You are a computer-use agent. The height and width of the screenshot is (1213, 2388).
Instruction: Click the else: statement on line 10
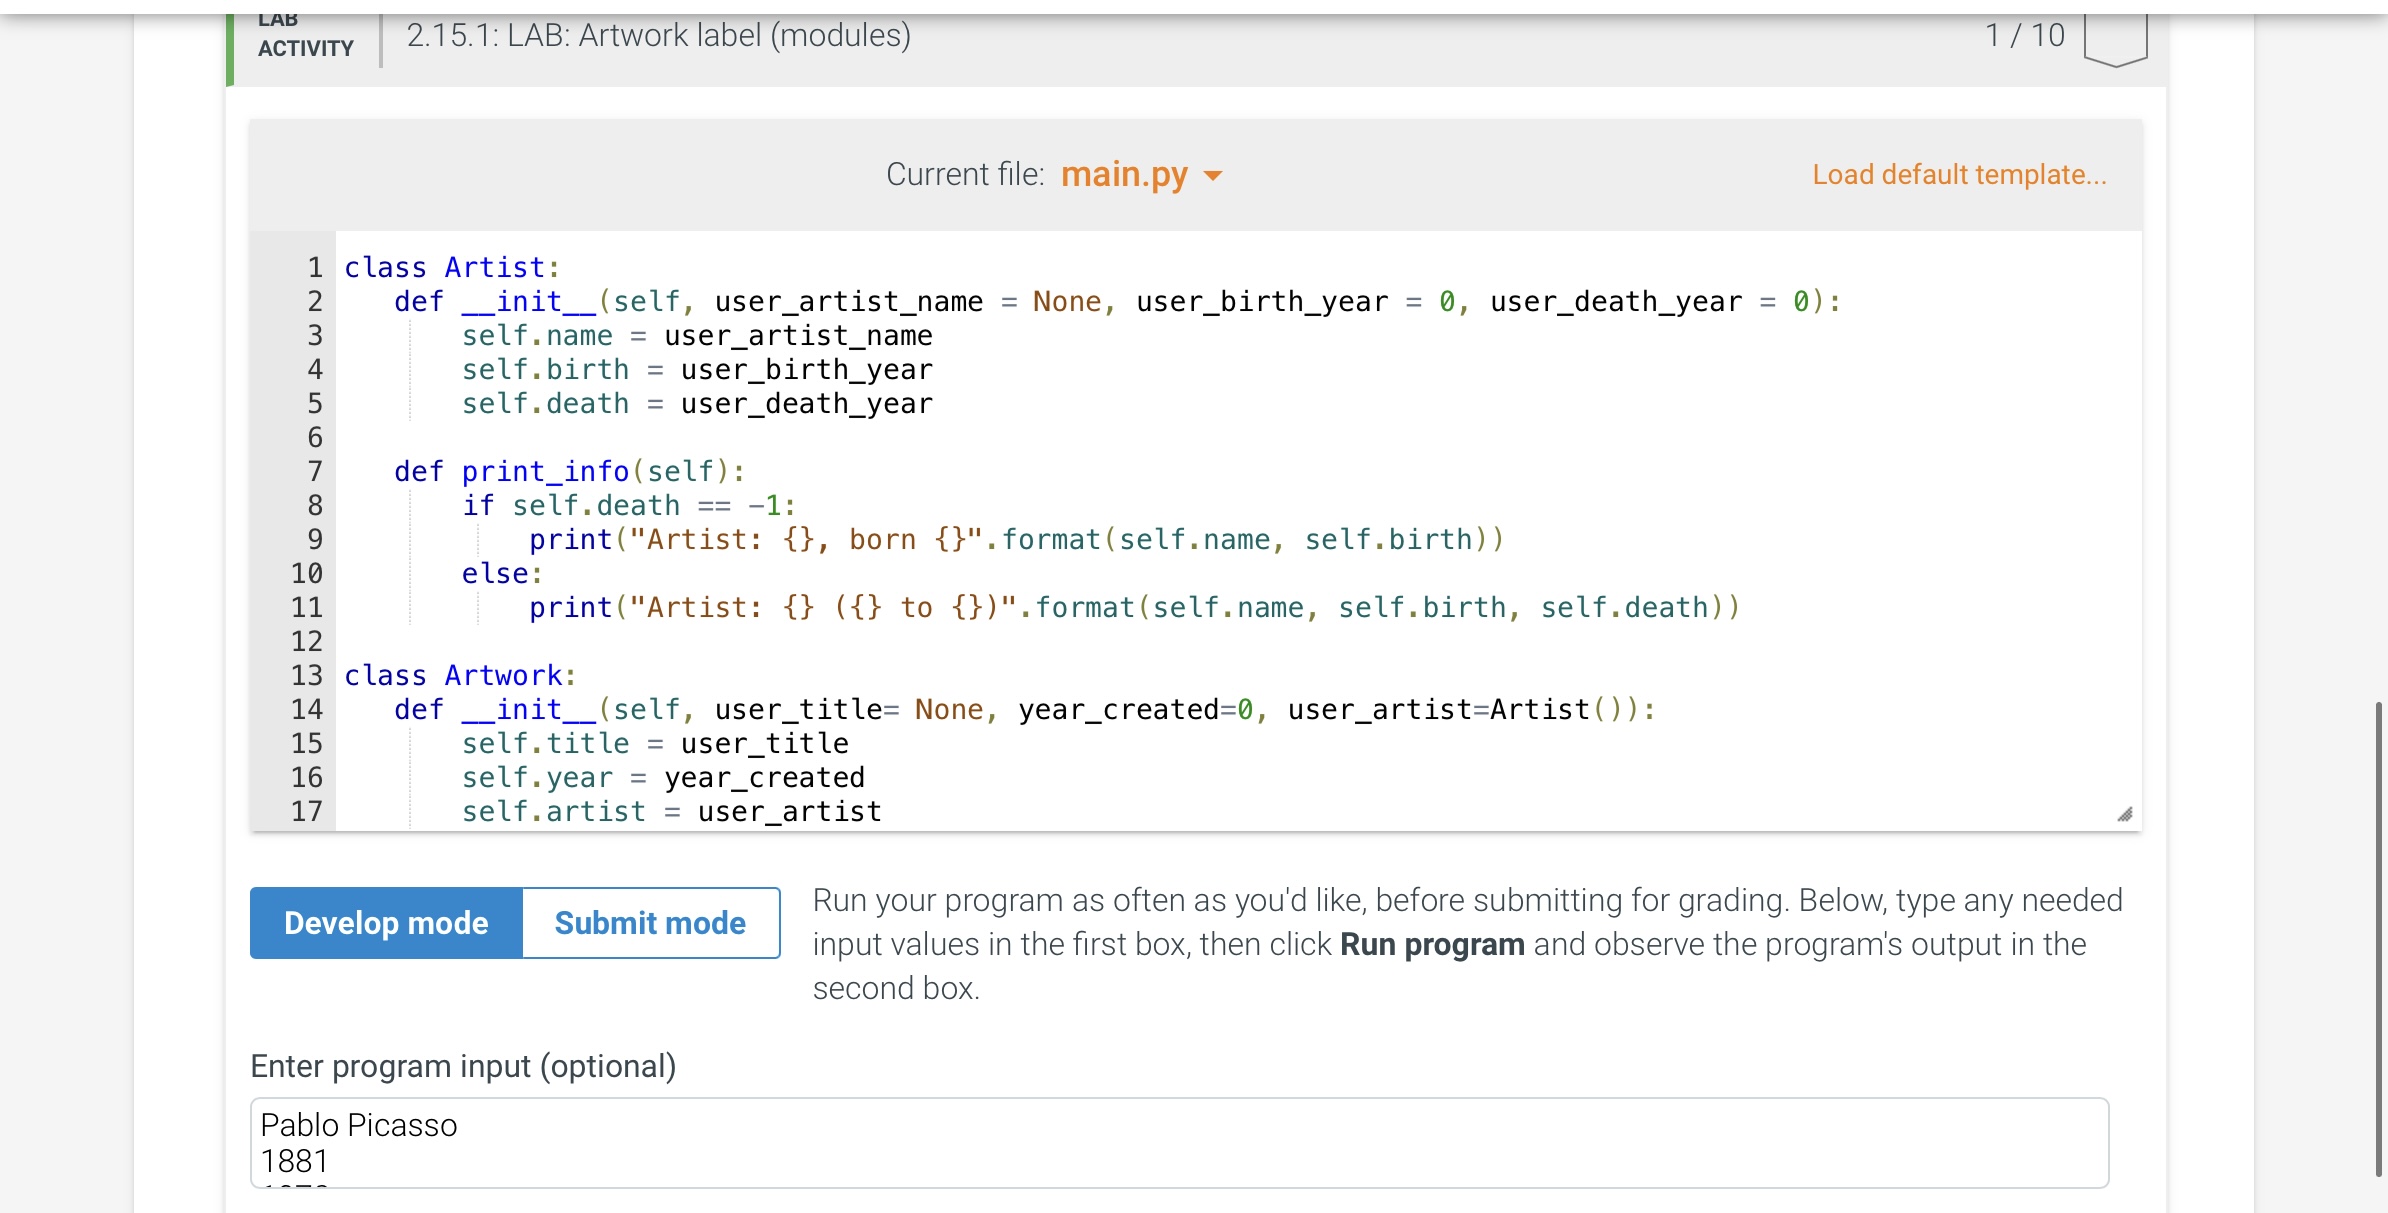tap(501, 573)
